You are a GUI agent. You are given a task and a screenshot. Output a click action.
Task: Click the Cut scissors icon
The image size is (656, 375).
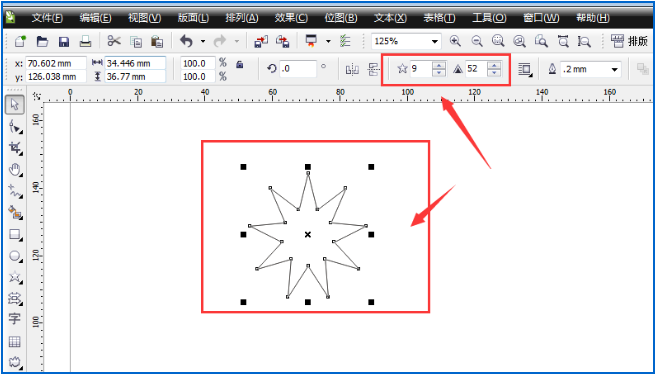114,41
